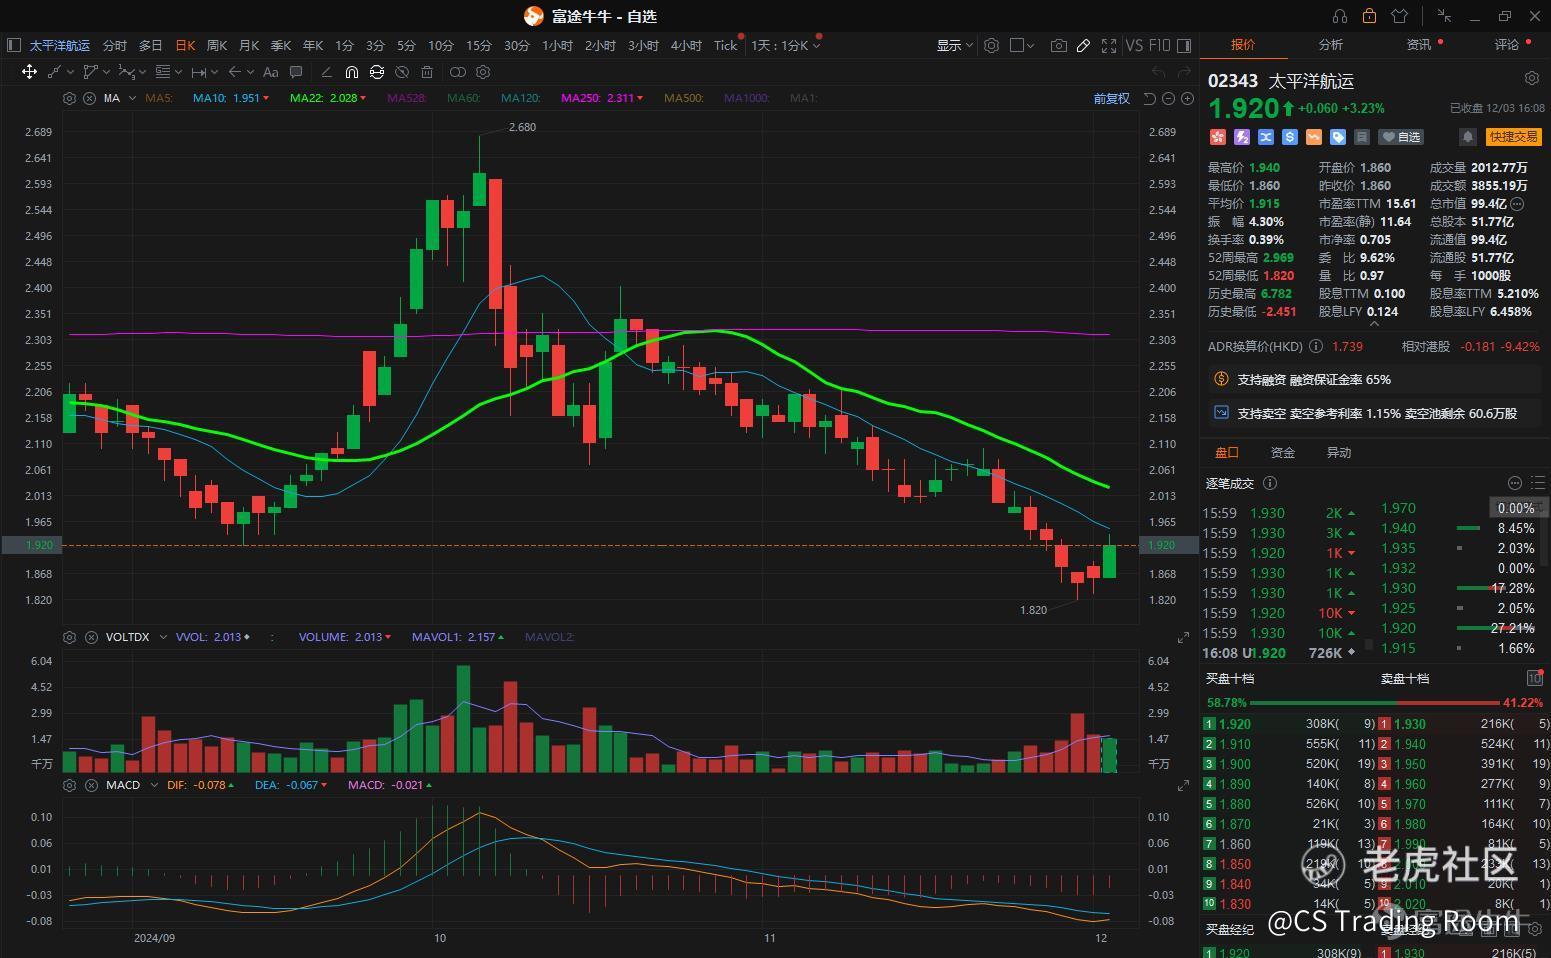Click the 支持卖空 short selling banner
The image size is (1551, 958).
pos(1375,413)
